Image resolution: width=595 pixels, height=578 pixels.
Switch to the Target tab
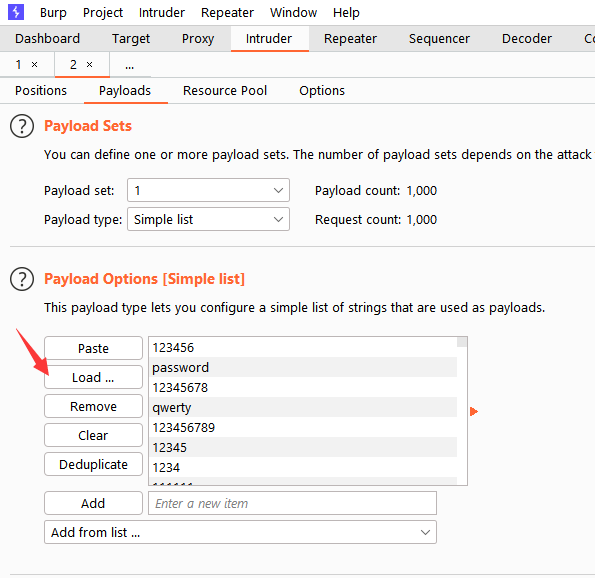pos(131,39)
